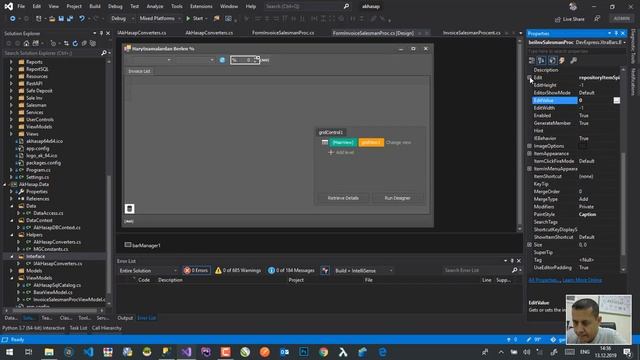Open the Build + IntelliSense dropdown
The width and height of the screenshot is (640, 360).
tap(363, 271)
